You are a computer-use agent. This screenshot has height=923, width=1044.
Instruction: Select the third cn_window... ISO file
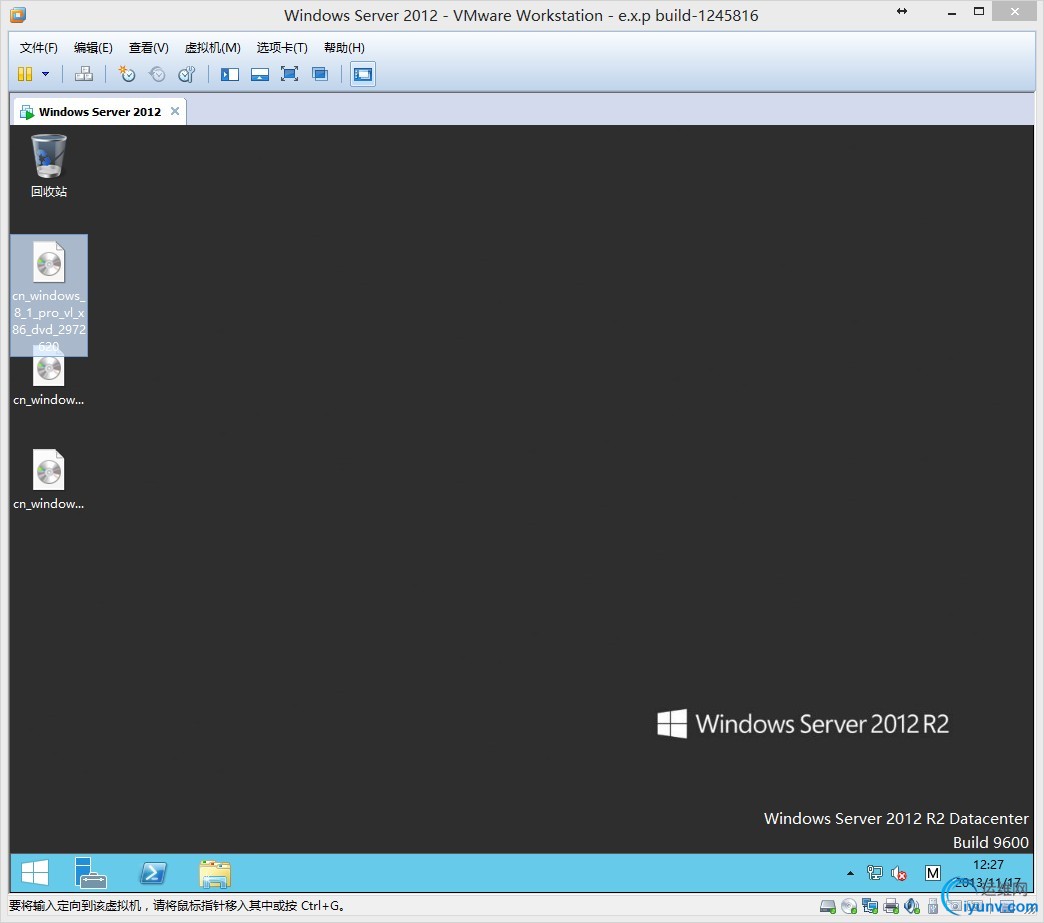[49, 480]
